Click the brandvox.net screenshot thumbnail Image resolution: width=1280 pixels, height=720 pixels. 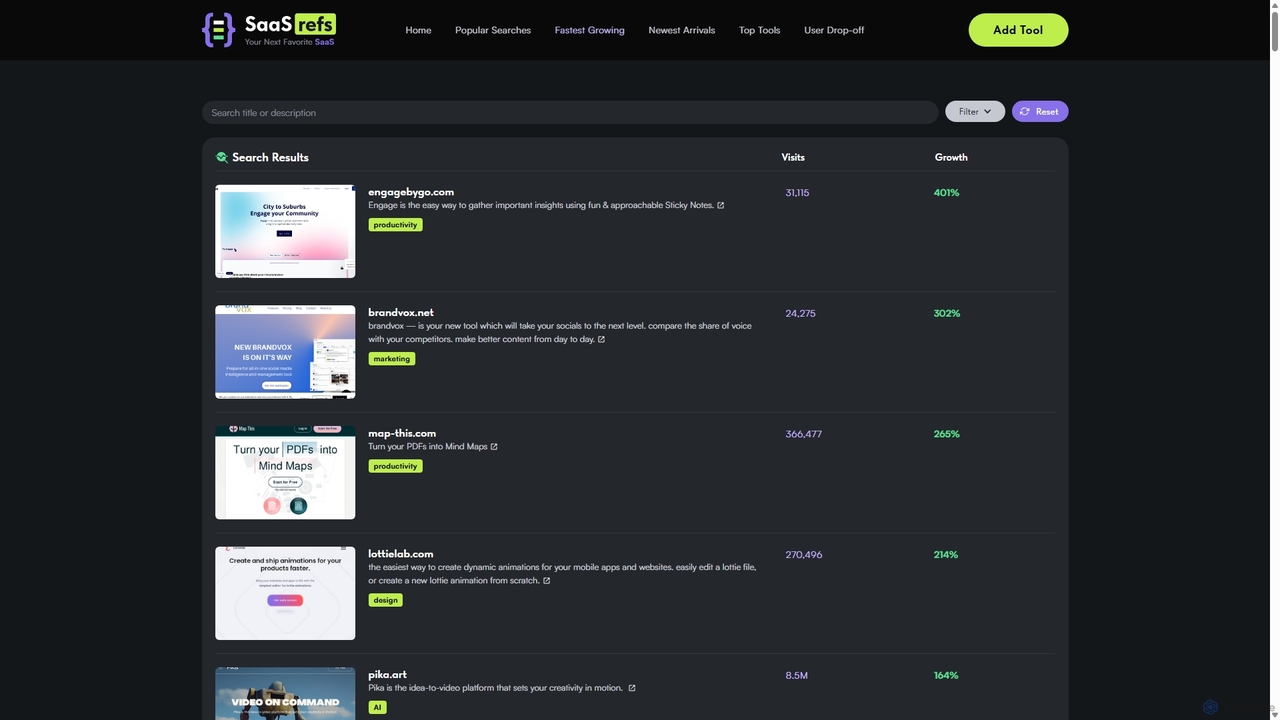(x=285, y=352)
